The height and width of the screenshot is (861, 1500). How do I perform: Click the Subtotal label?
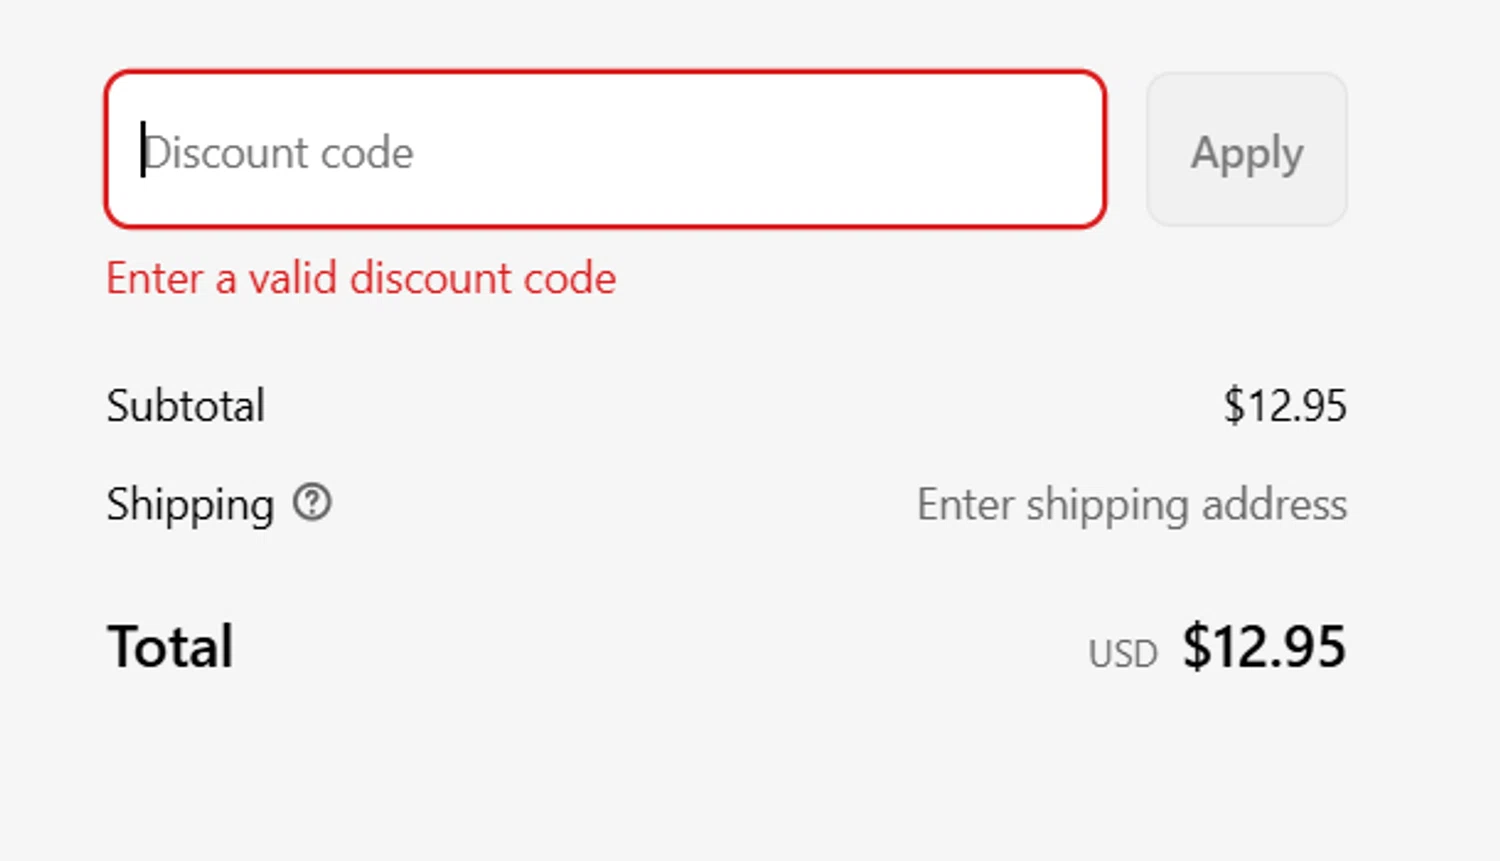(x=186, y=406)
